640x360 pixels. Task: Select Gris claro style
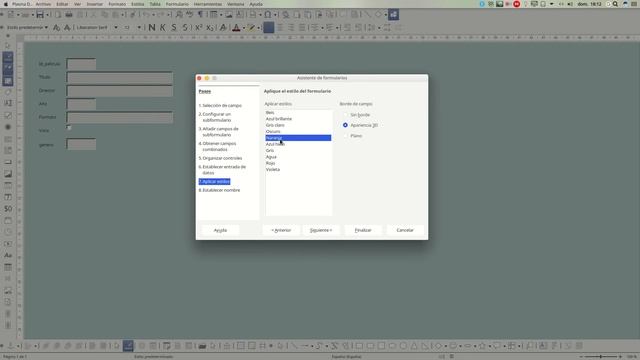coord(298,125)
